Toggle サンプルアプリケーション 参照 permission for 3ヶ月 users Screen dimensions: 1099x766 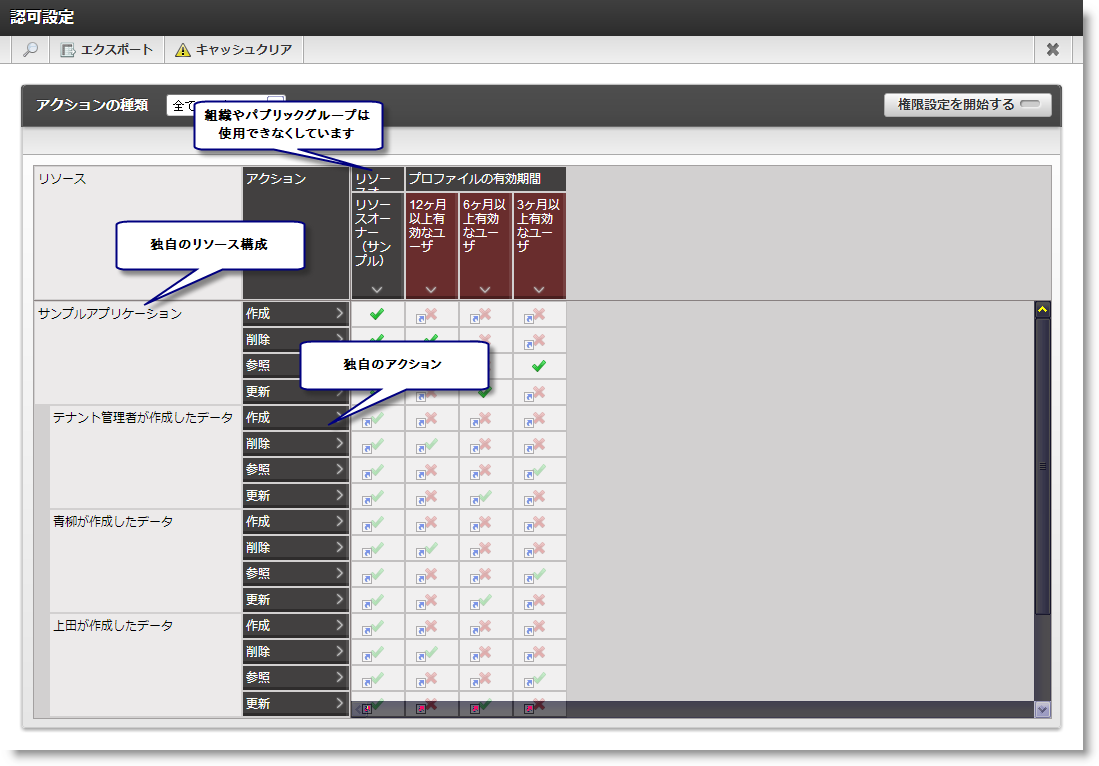(x=539, y=366)
